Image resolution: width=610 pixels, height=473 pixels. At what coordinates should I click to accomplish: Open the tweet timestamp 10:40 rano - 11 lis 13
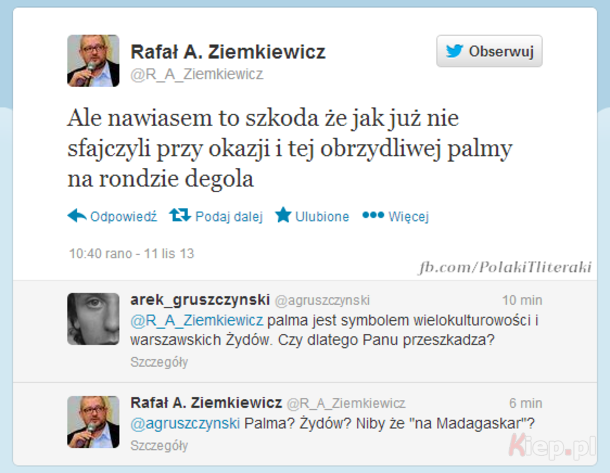131,254
